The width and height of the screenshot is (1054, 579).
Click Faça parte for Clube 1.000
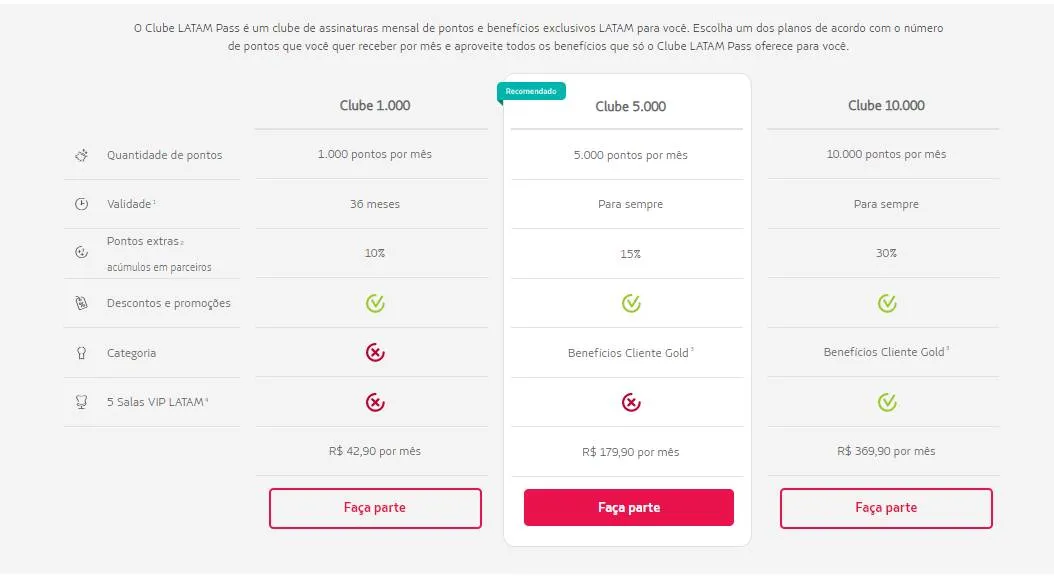(x=375, y=507)
